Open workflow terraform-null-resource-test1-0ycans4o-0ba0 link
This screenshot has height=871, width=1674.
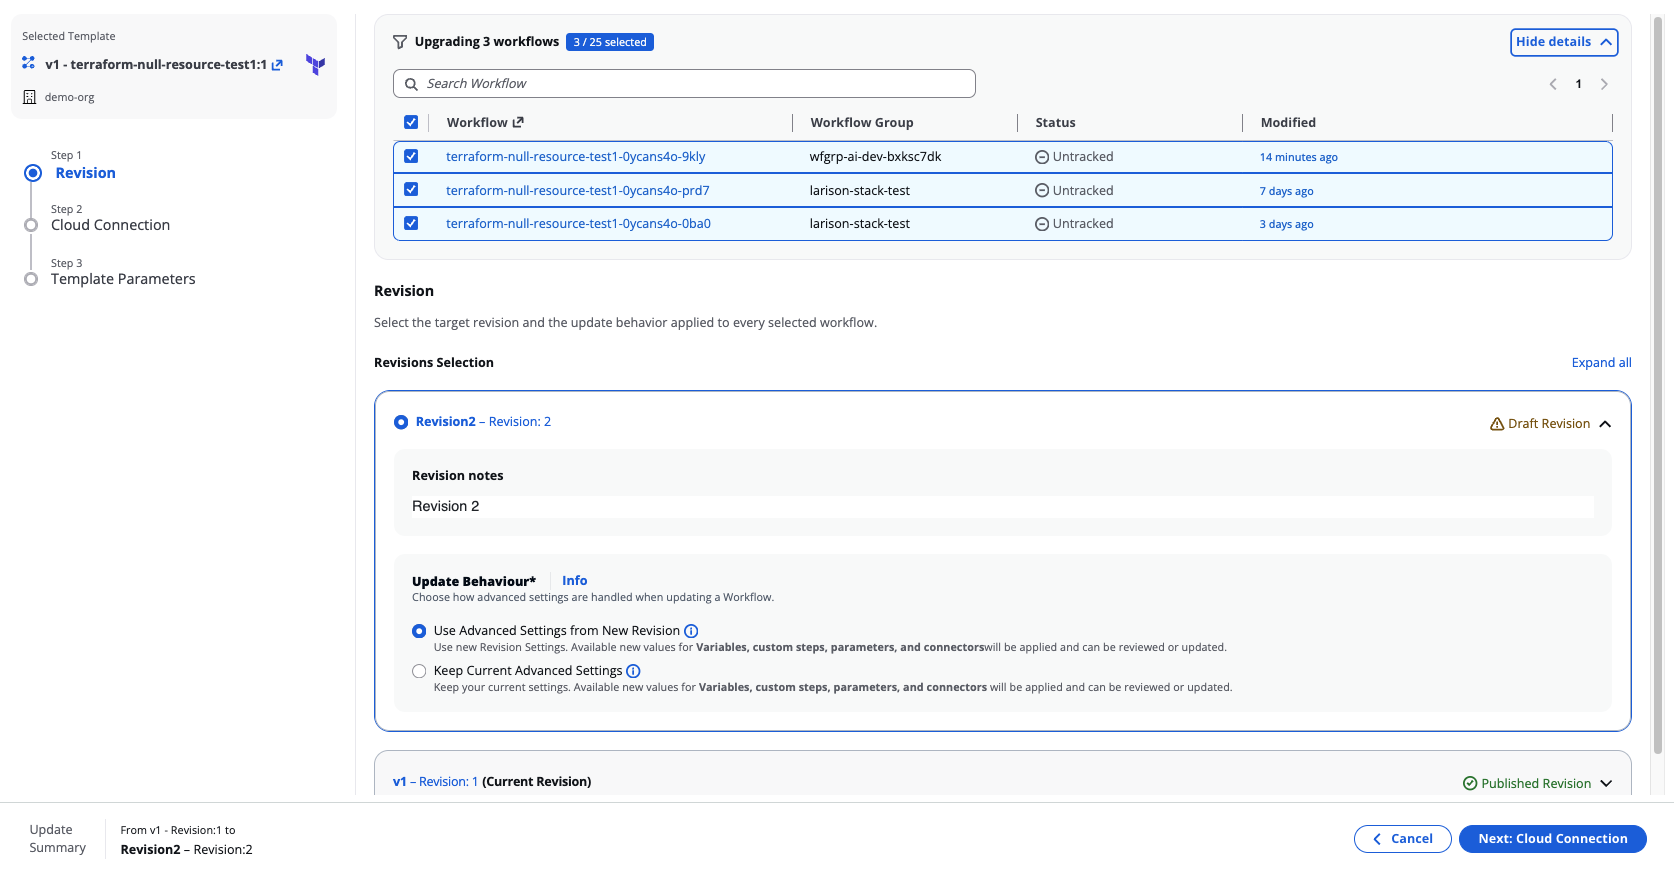pos(578,224)
